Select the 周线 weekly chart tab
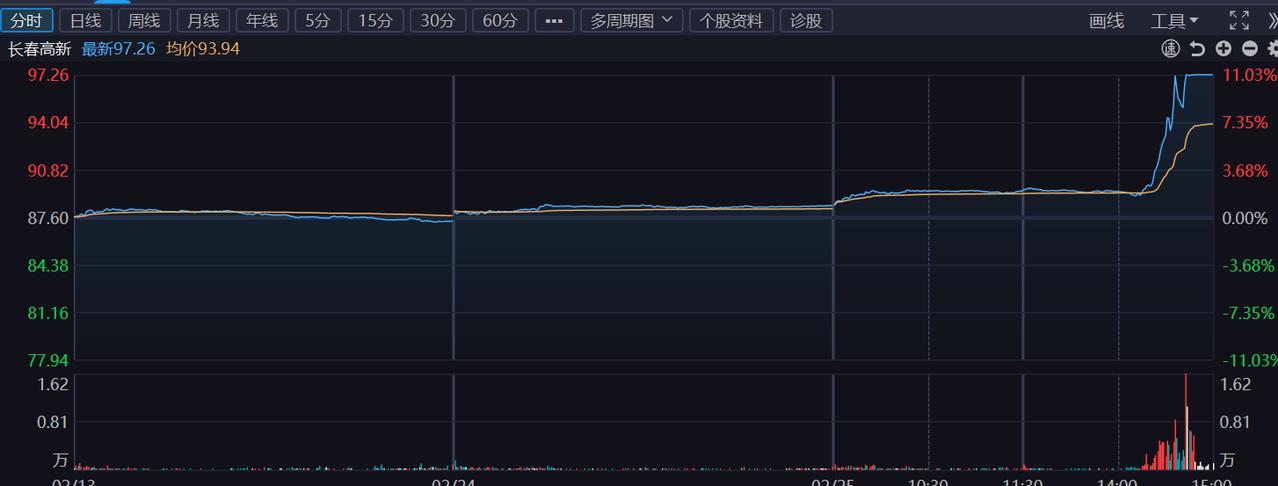Screen dimensions: 1278x486 point(145,20)
